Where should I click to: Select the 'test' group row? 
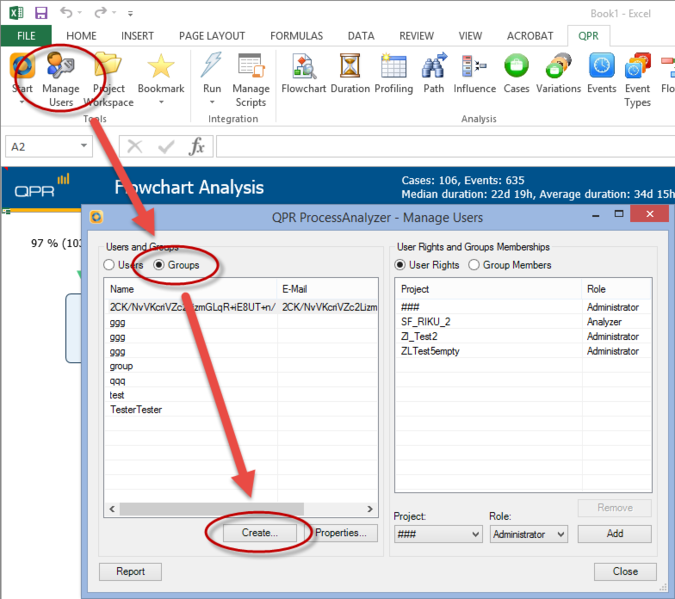point(241,394)
